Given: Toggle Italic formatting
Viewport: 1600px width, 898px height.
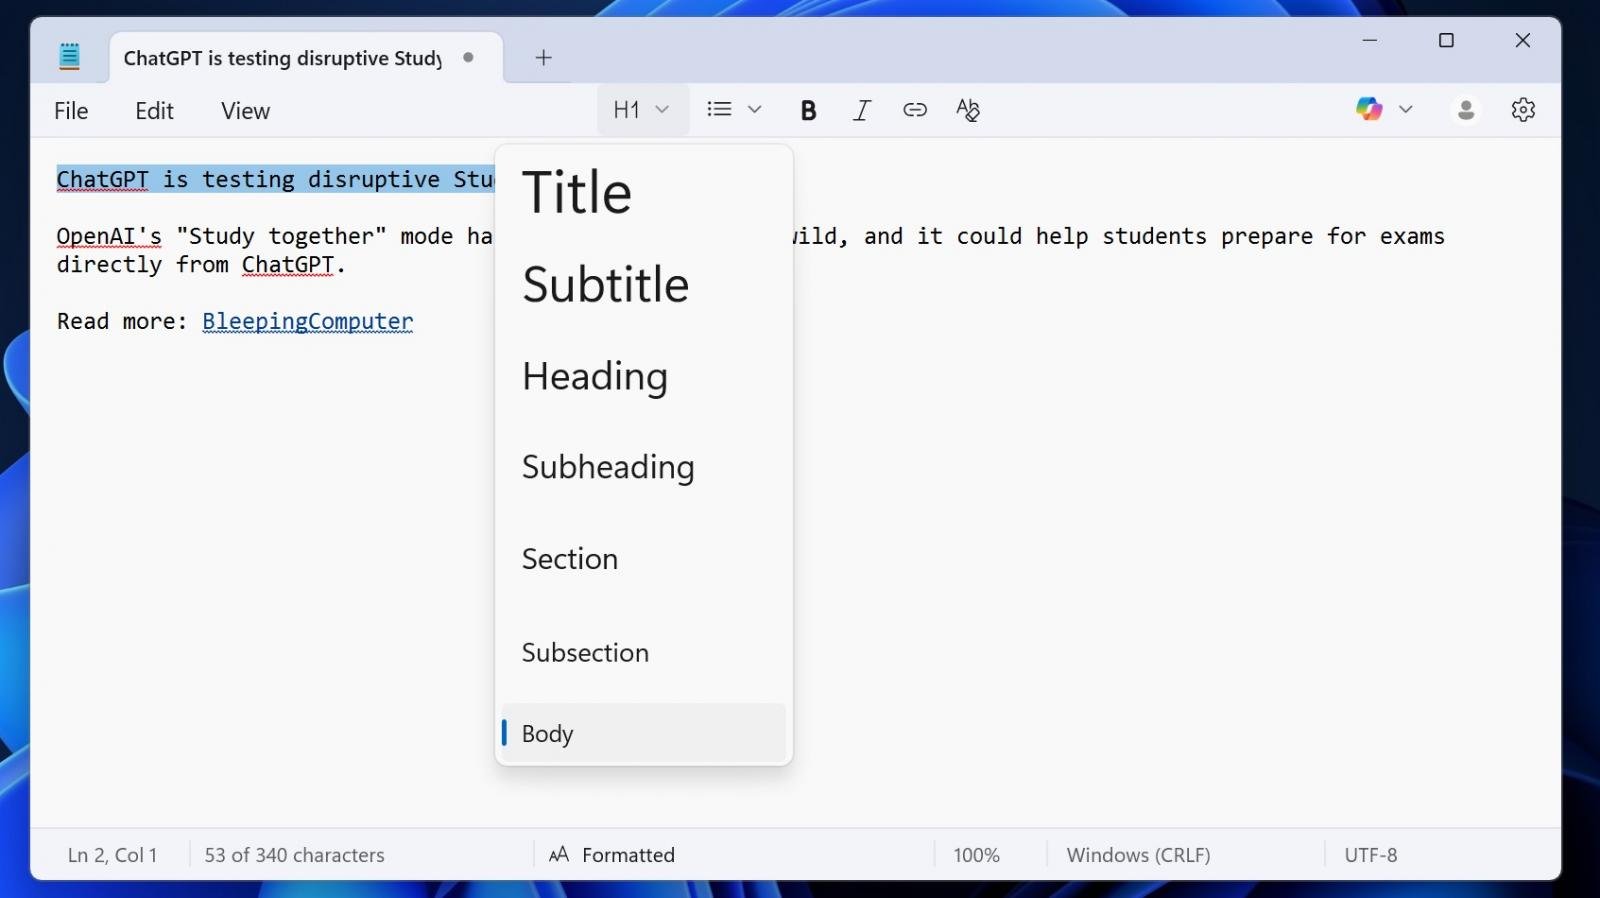Looking at the screenshot, I should [861, 110].
